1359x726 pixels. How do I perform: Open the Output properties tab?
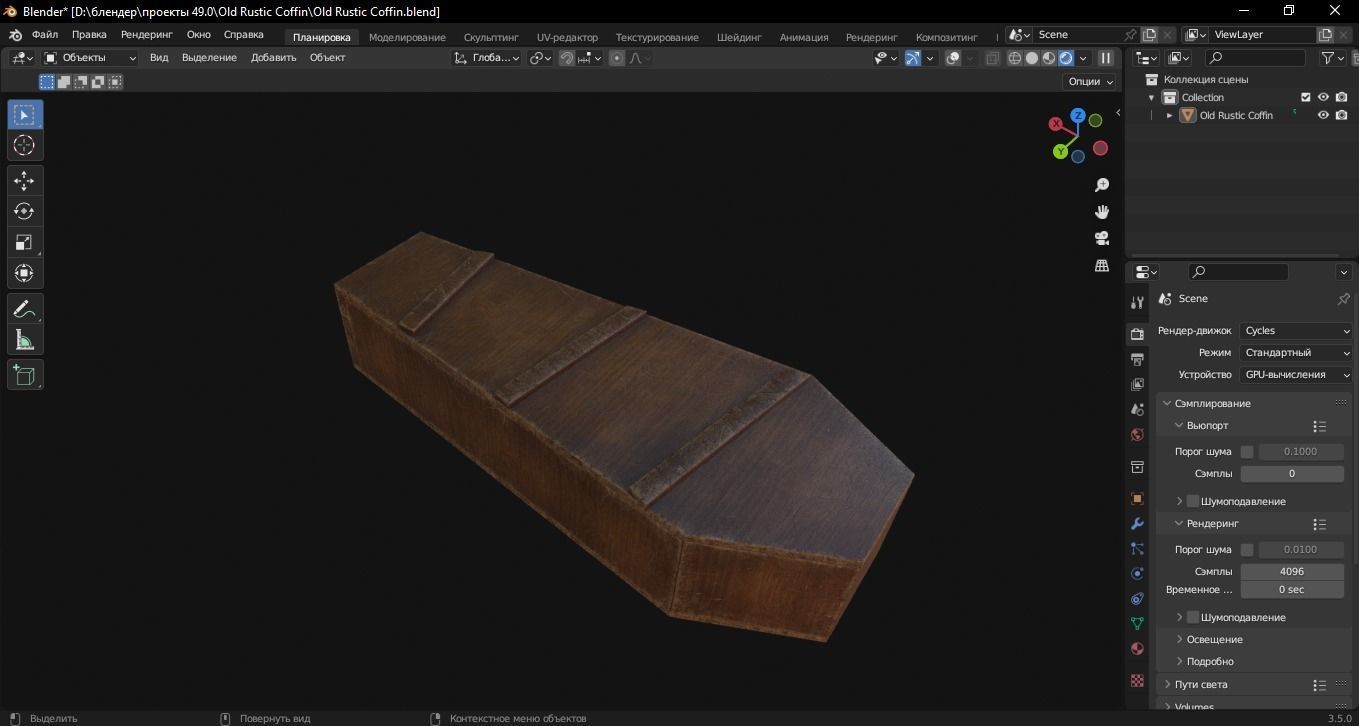click(1137, 359)
